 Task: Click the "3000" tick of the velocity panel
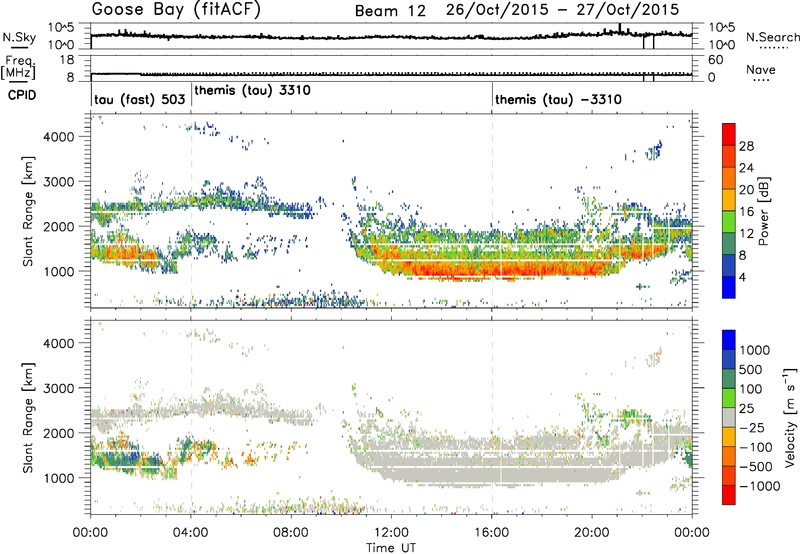59,388
